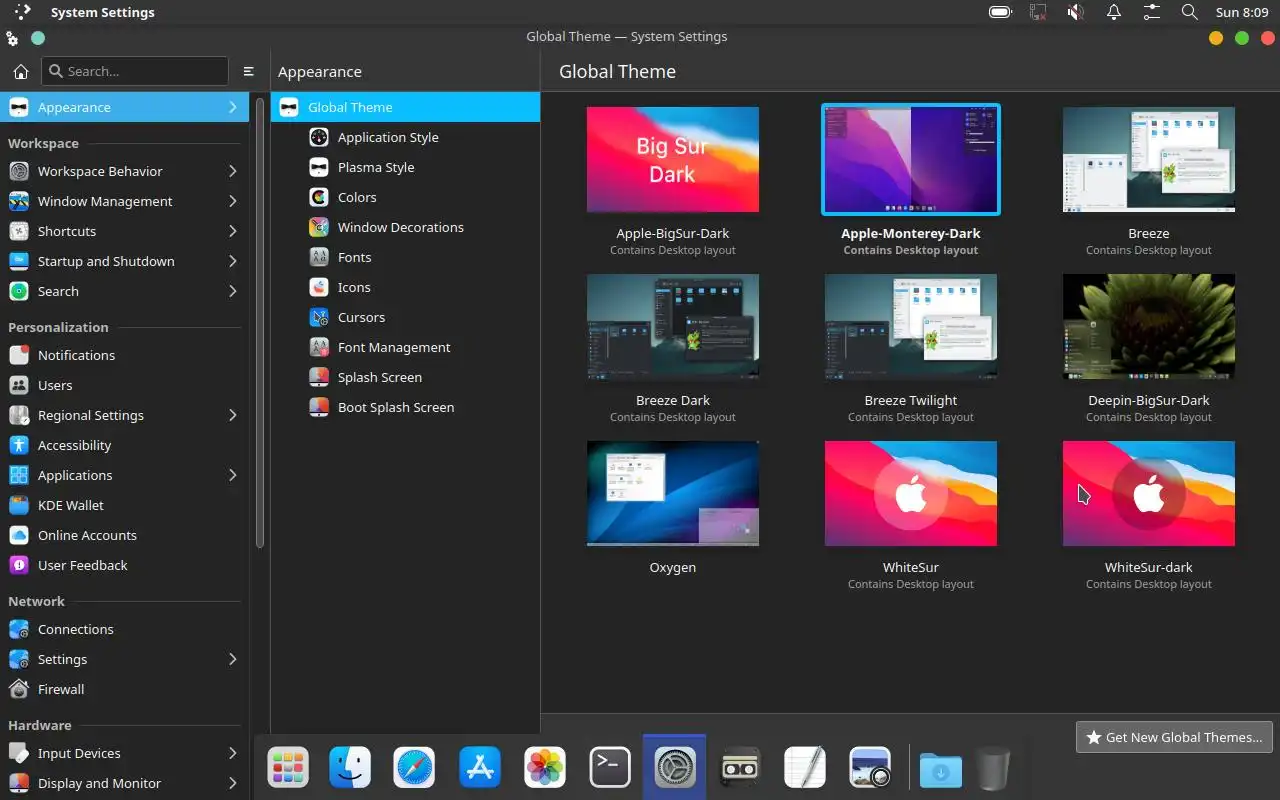Select the Breeze Twilight theme thumbnail
The height and width of the screenshot is (800, 1280).
point(911,327)
